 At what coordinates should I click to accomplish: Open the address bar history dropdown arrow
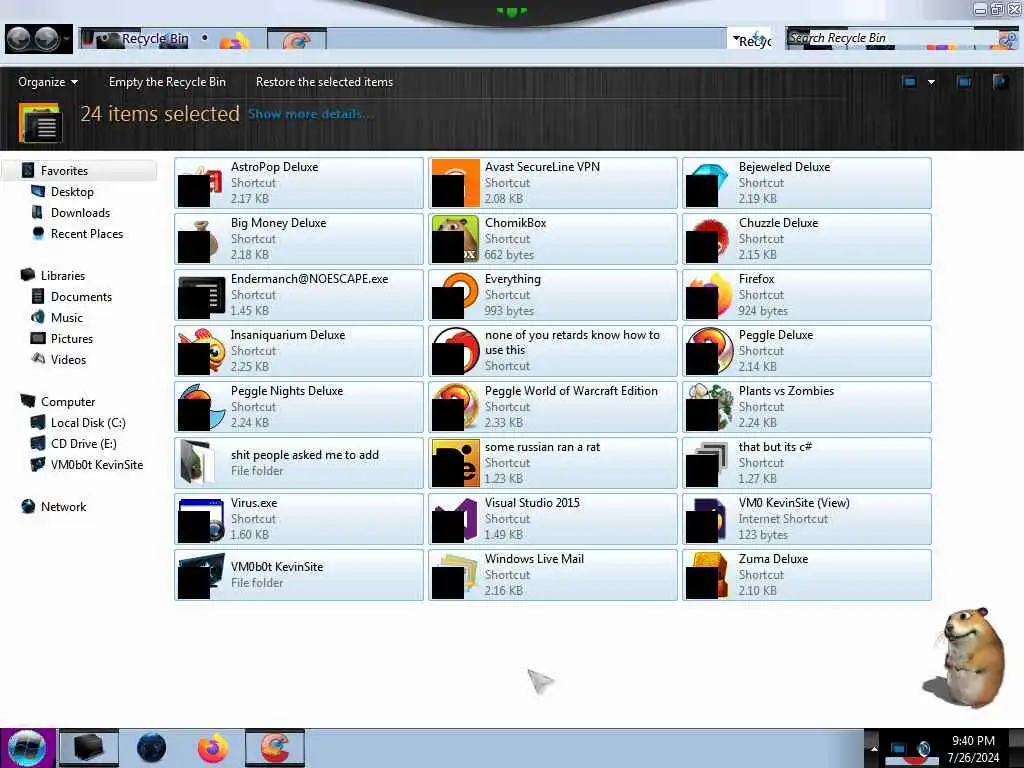(x=735, y=39)
